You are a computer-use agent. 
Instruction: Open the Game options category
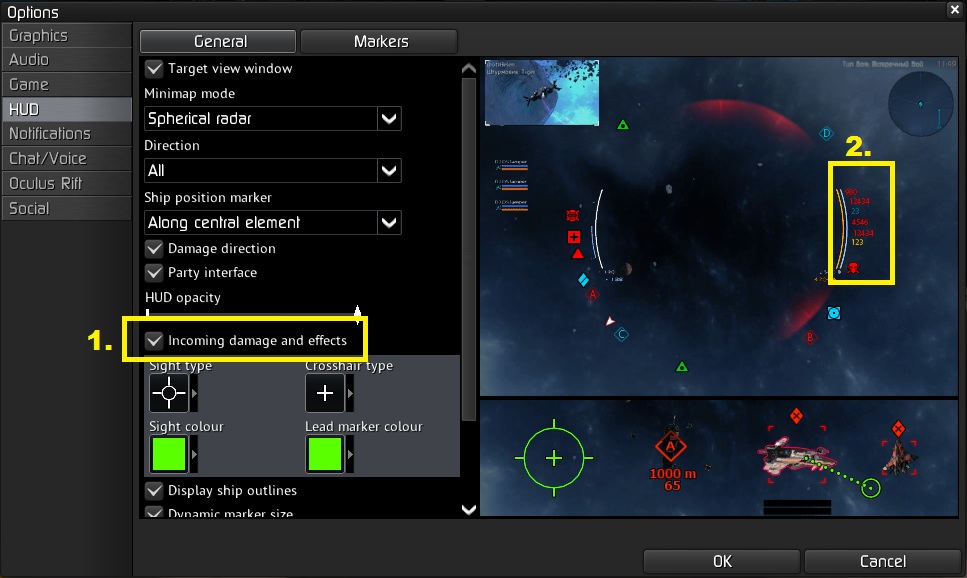(67, 85)
